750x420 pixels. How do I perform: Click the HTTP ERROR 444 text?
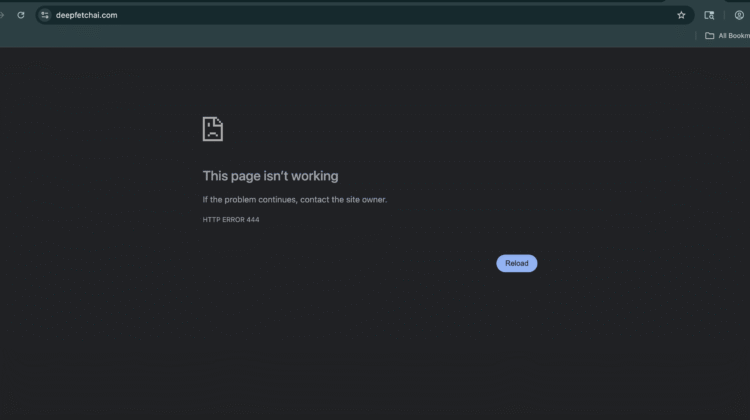[230, 219]
